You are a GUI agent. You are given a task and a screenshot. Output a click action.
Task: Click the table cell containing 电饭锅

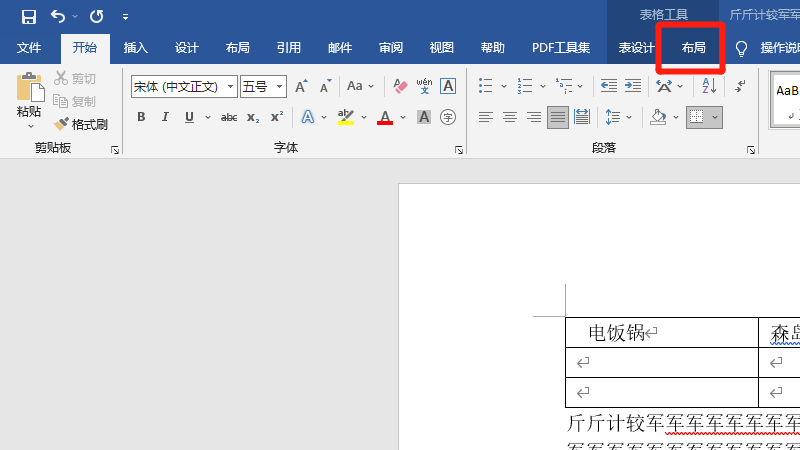tap(660, 333)
